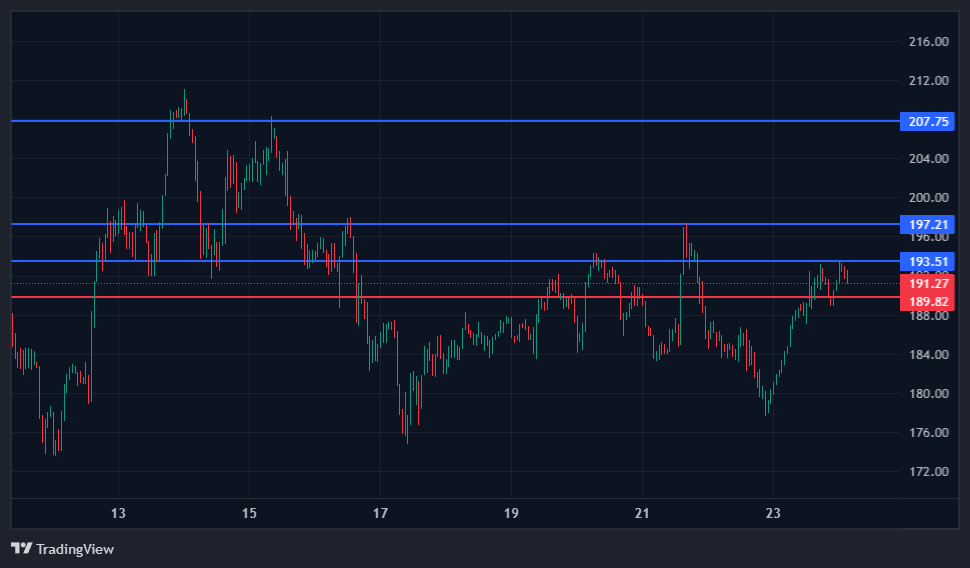Click the TradingView text link
This screenshot has height=568, width=970.
75,549
